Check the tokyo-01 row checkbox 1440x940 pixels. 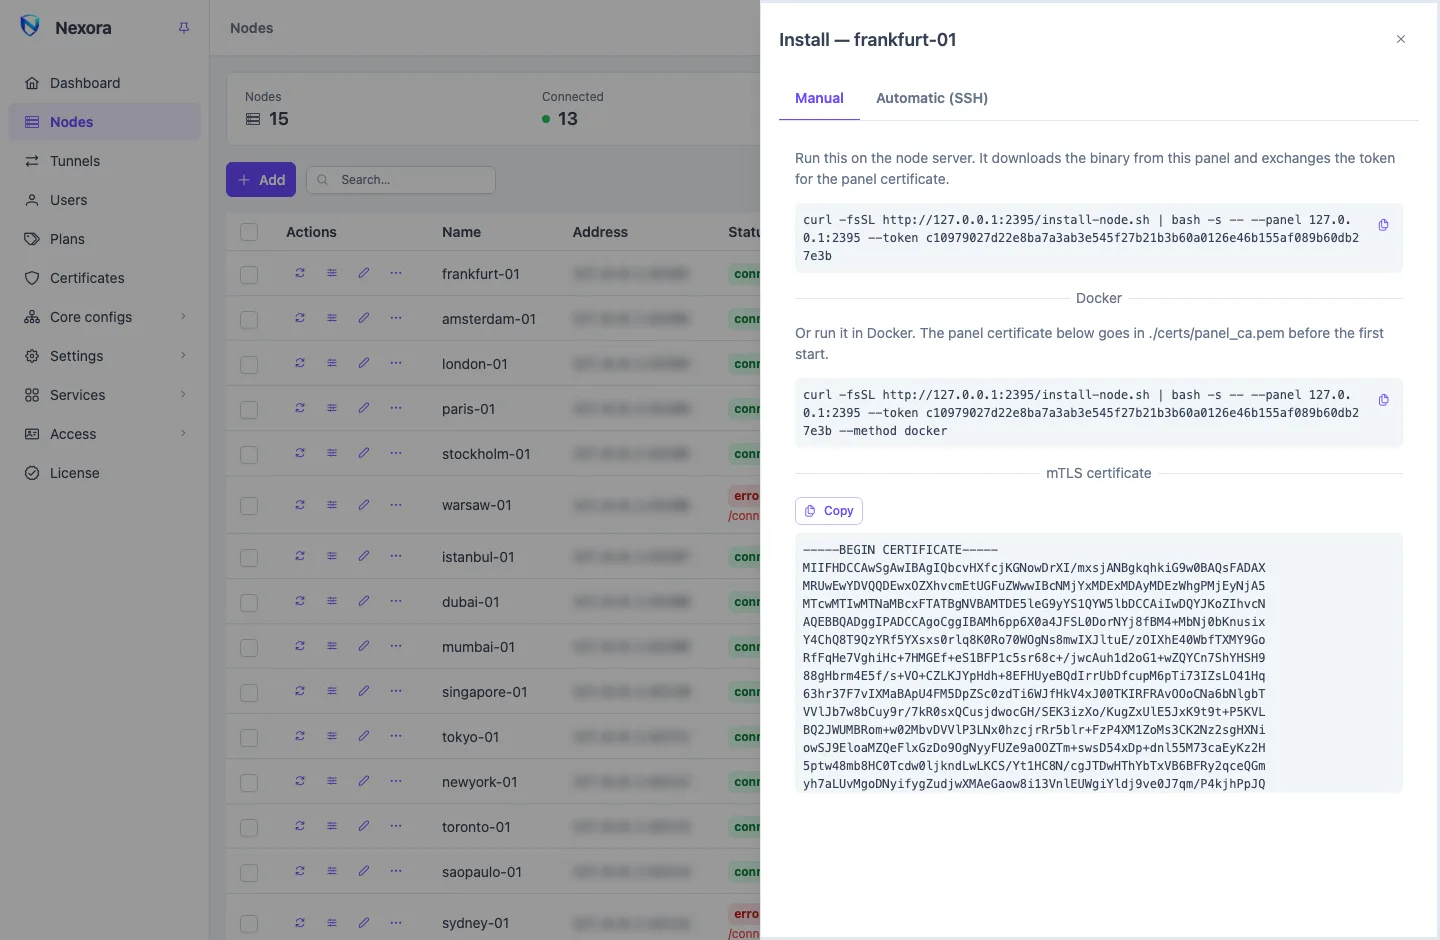click(x=249, y=738)
